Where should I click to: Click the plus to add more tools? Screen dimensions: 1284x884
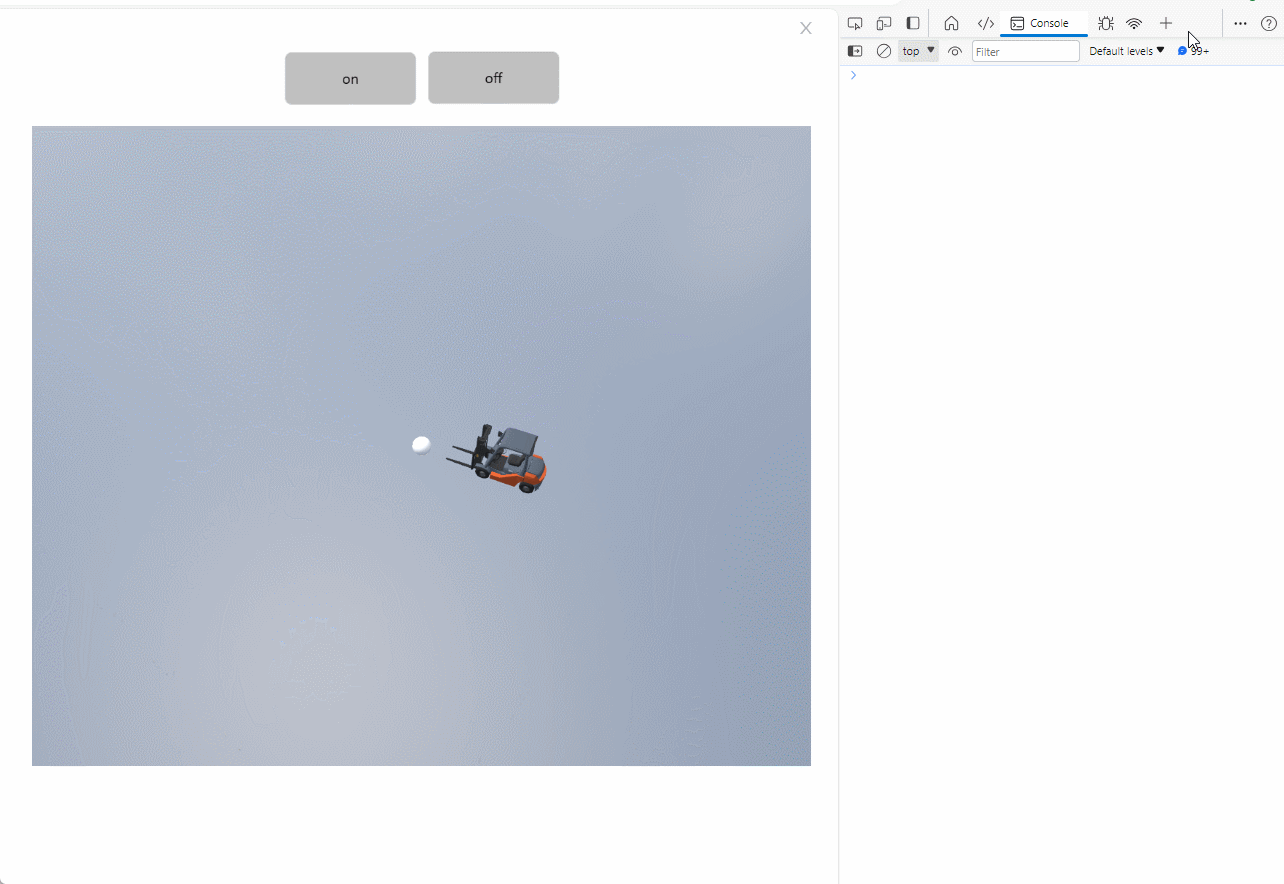coord(1166,23)
